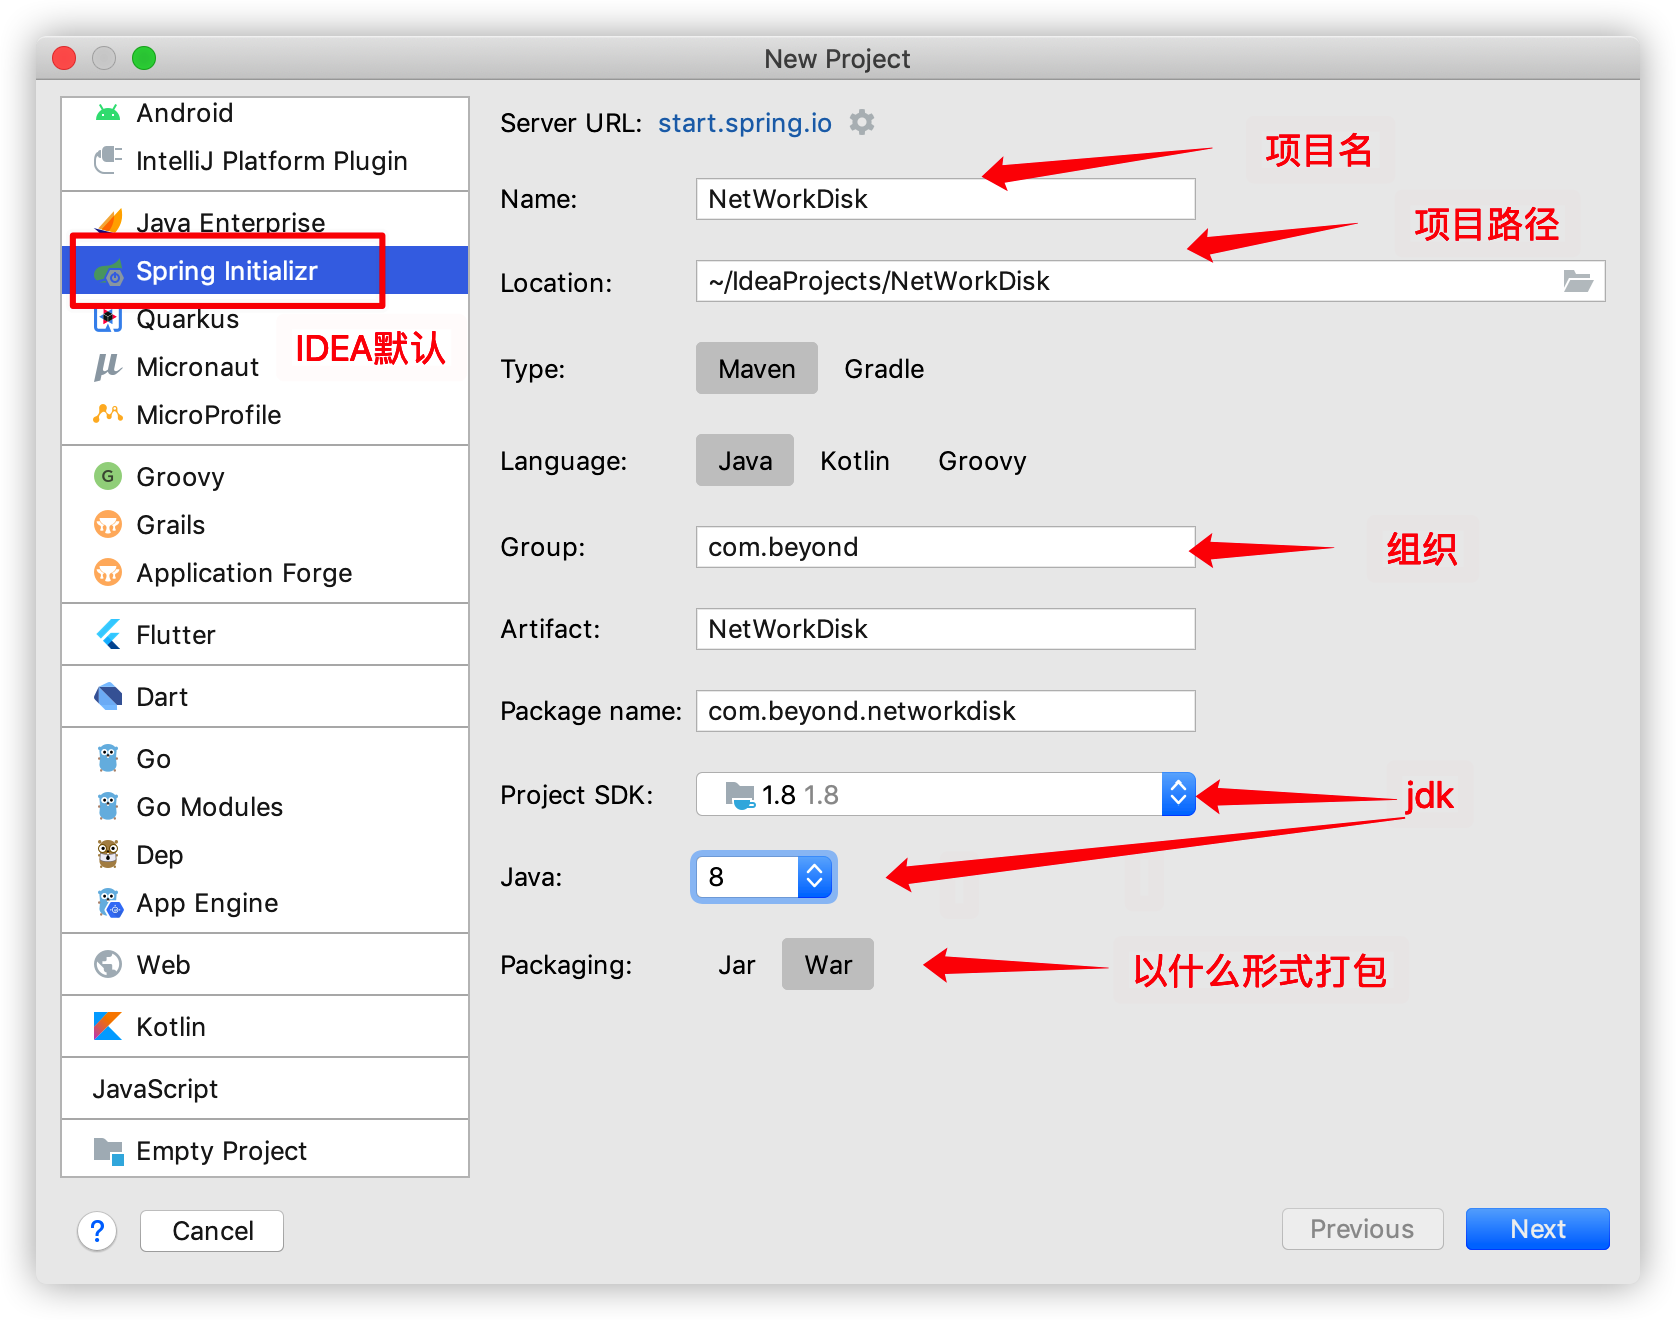Select Spring Initializr project type

(265, 271)
